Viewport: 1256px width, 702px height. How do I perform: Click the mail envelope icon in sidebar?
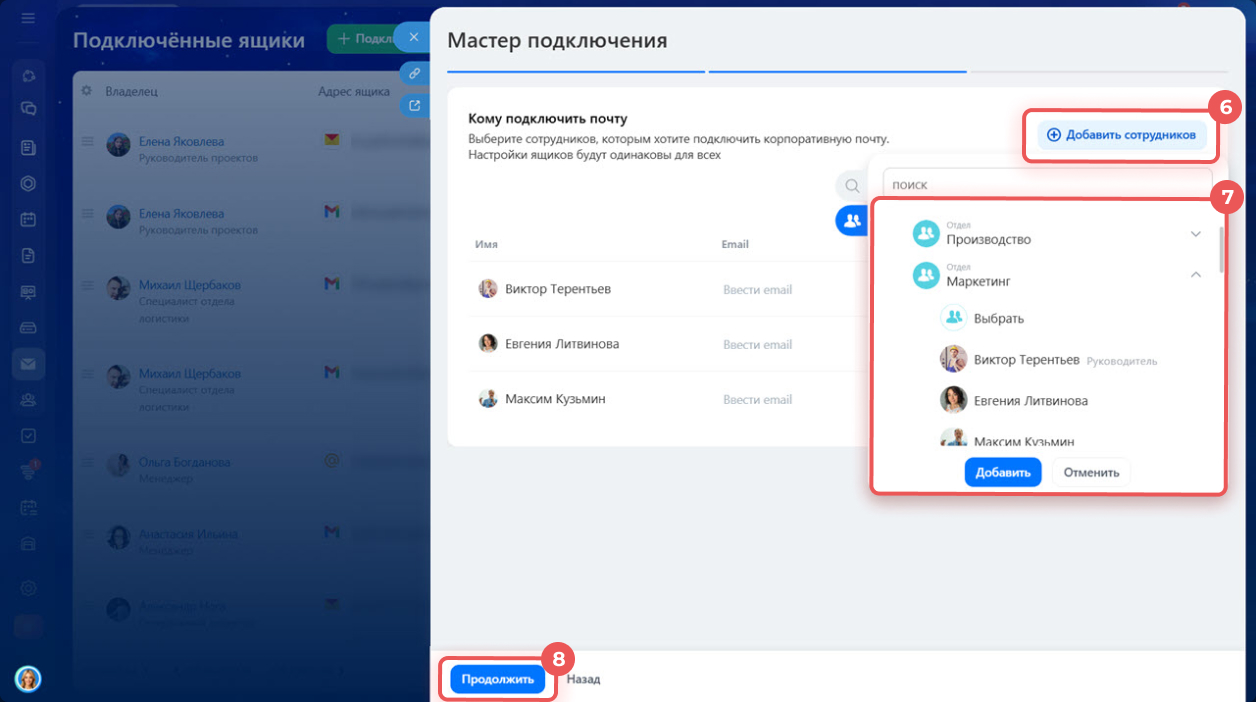[x=28, y=364]
